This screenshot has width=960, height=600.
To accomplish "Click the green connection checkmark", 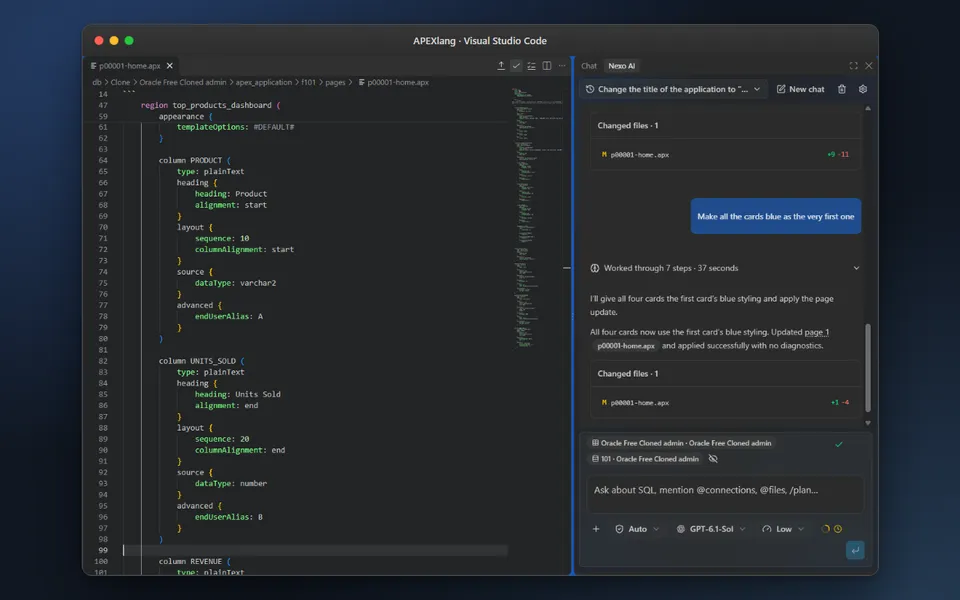I will coord(839,444).
